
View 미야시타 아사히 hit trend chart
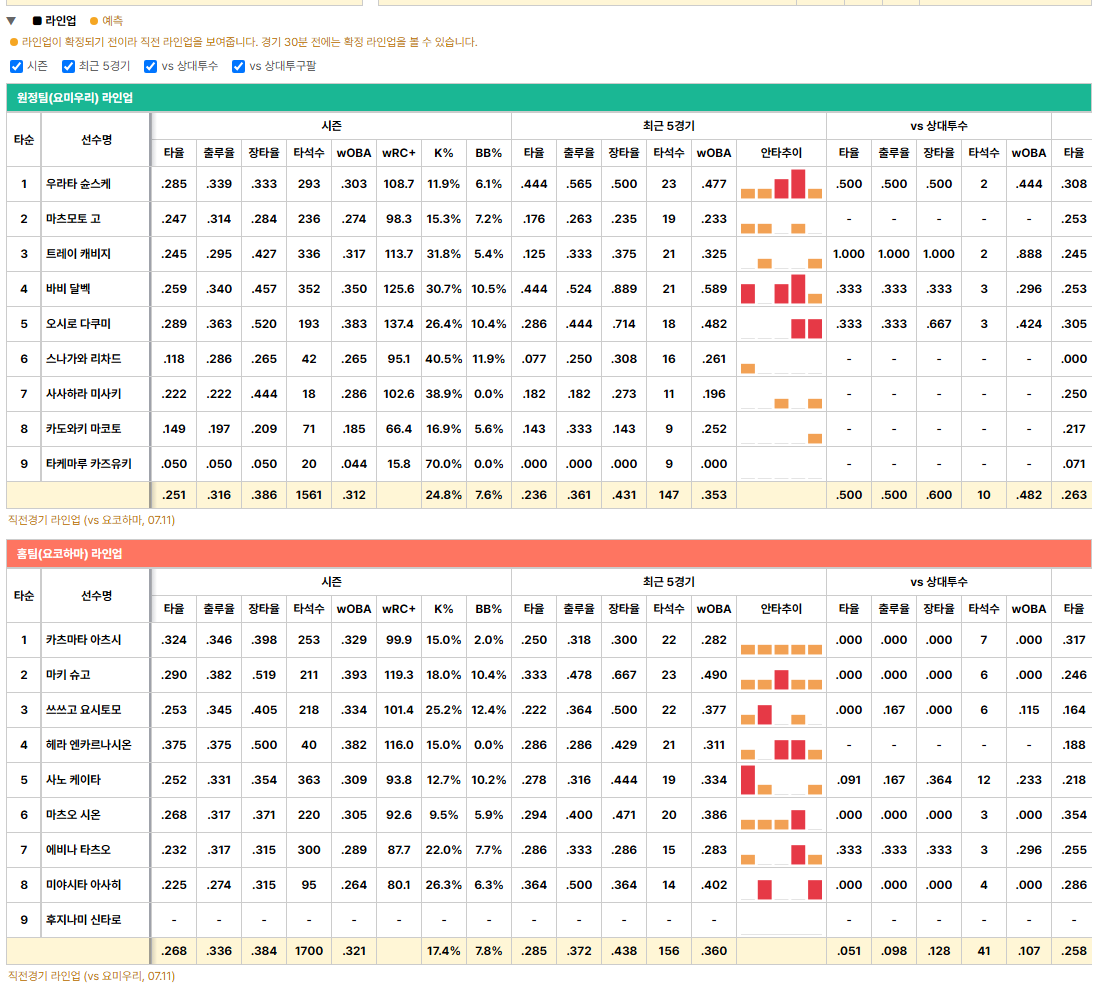click(x=781, y=885)
